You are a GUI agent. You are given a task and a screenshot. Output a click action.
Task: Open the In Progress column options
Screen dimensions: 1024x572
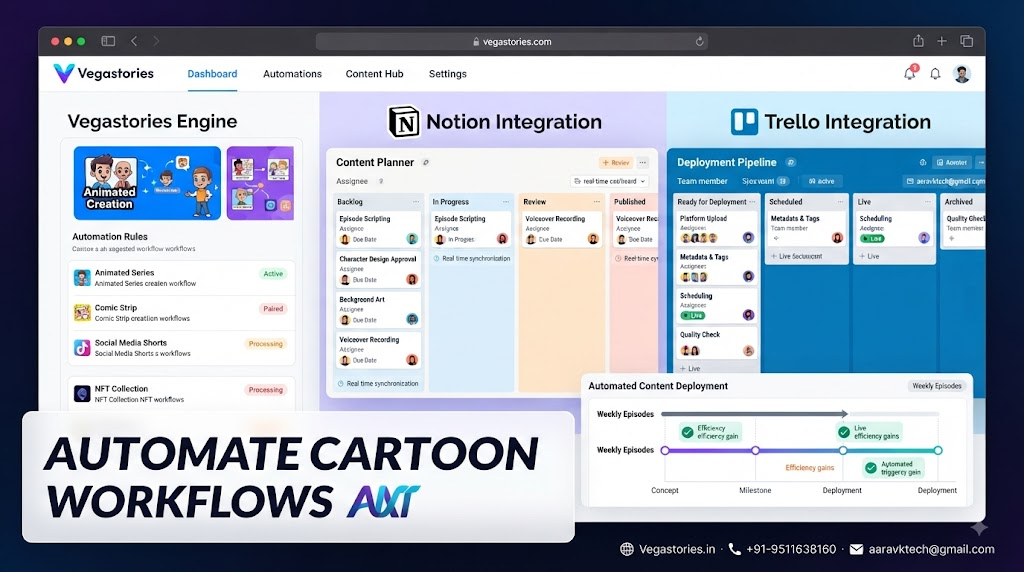506,202
